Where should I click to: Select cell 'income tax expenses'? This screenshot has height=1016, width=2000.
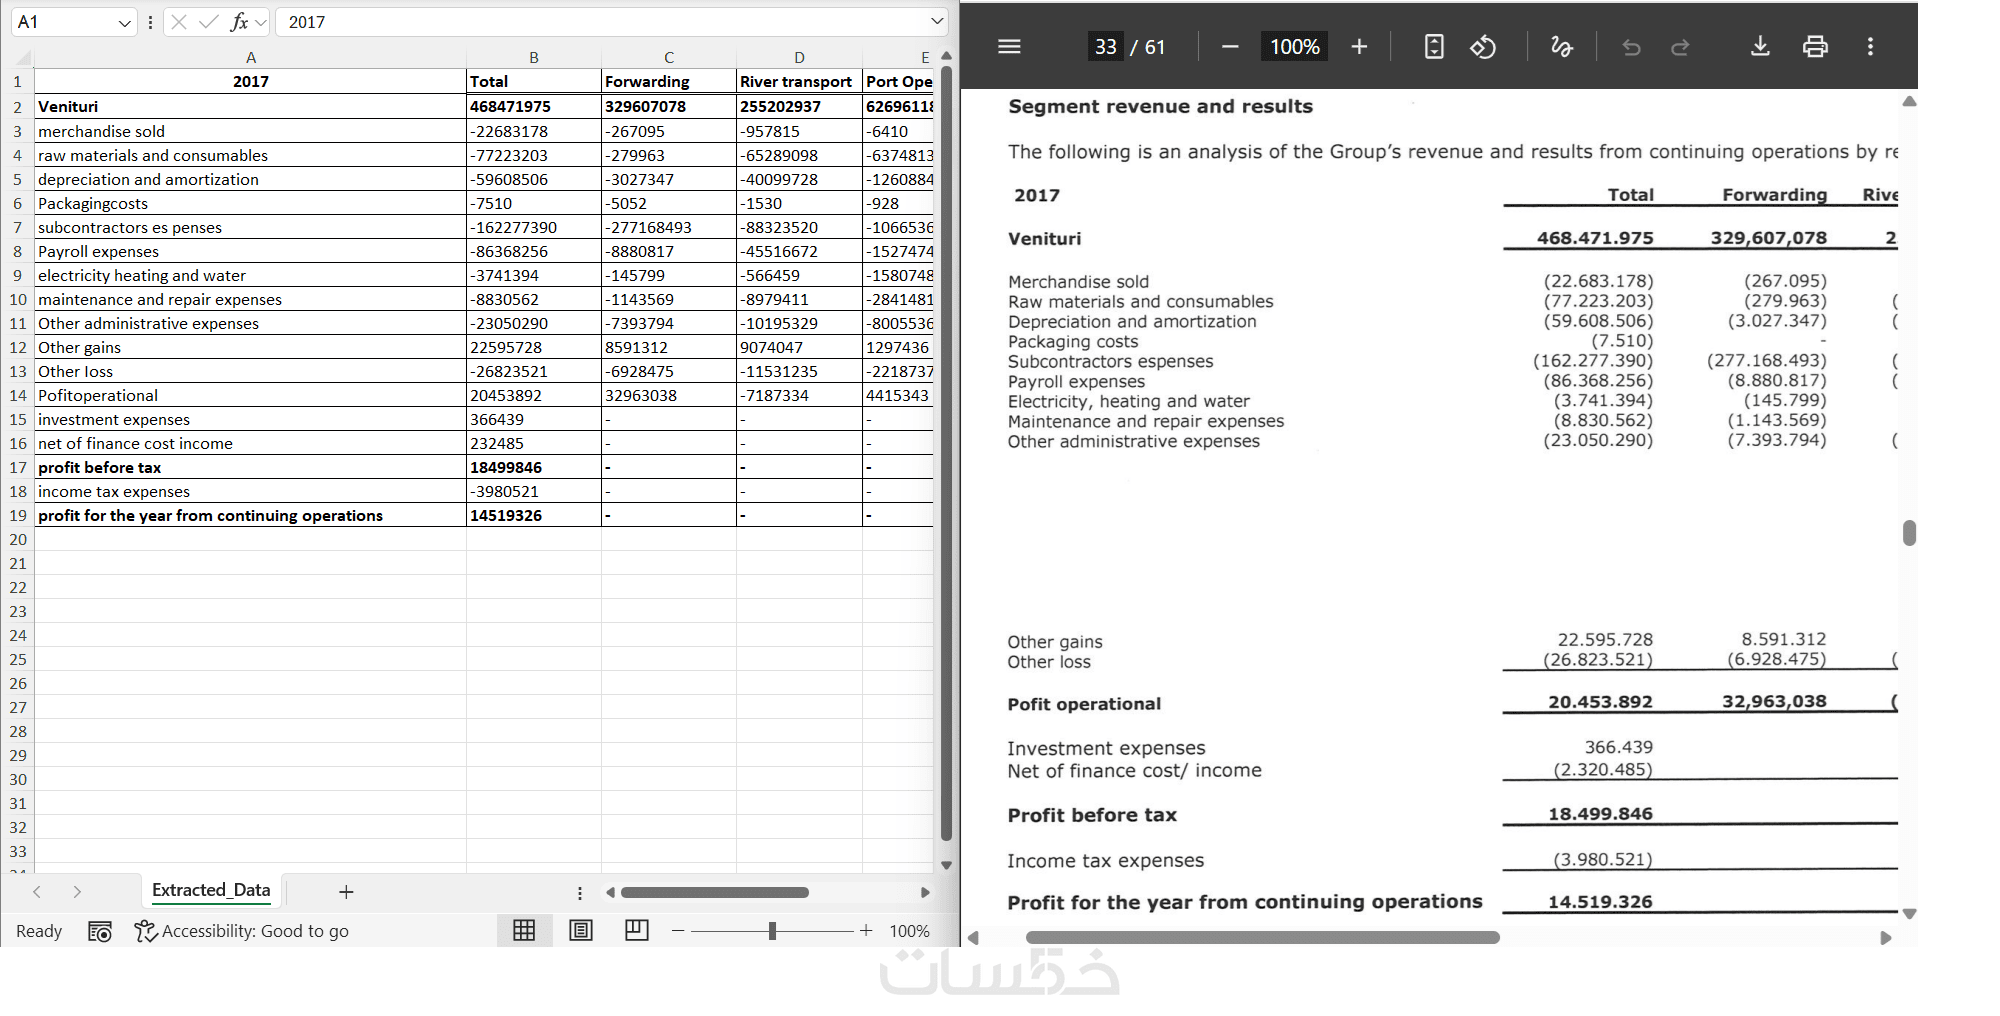click(x=251, y=491)
